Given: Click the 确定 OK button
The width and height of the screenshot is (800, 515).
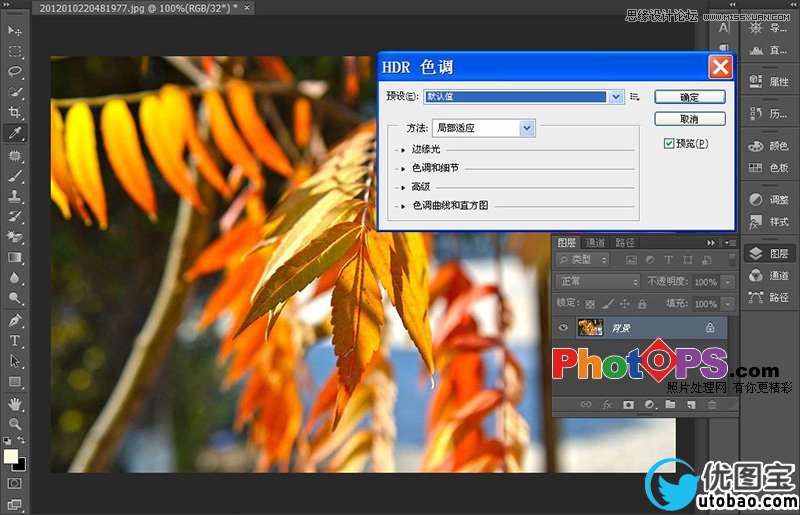Looking at the screenshot, I should (x=690, y=97).
